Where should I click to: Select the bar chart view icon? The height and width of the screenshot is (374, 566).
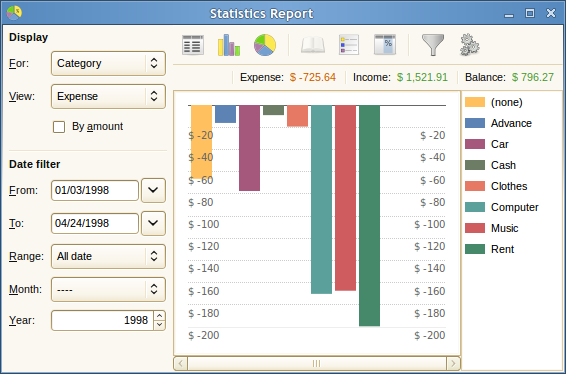coord(229,45)
